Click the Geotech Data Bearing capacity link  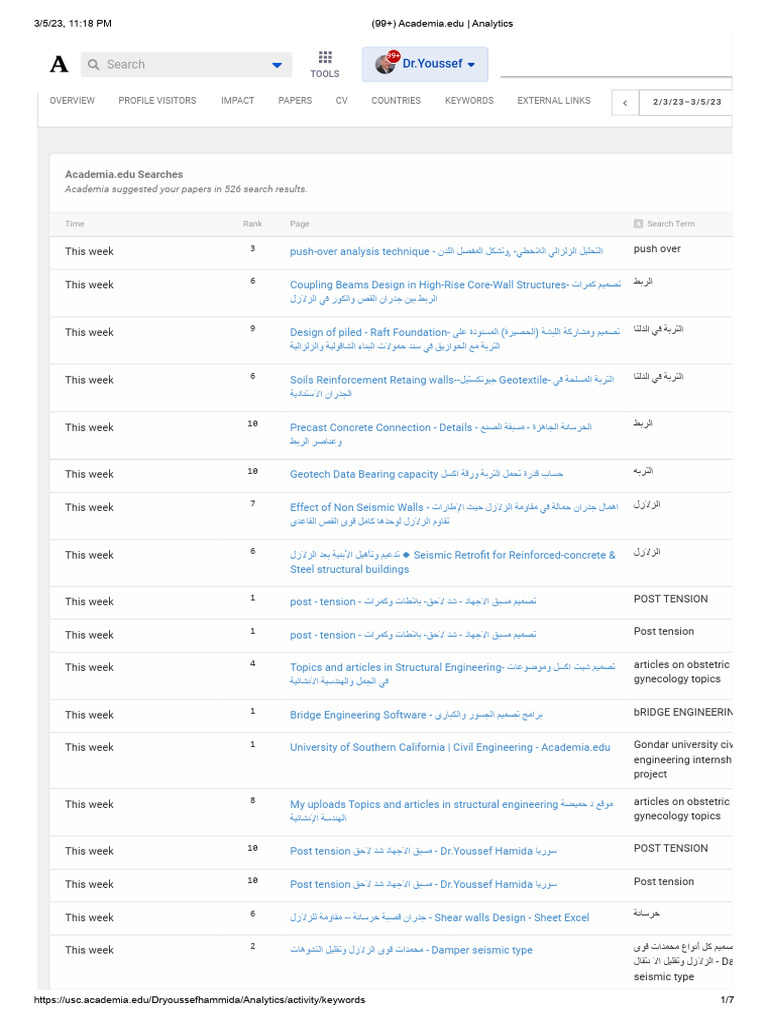click(364, 474)
